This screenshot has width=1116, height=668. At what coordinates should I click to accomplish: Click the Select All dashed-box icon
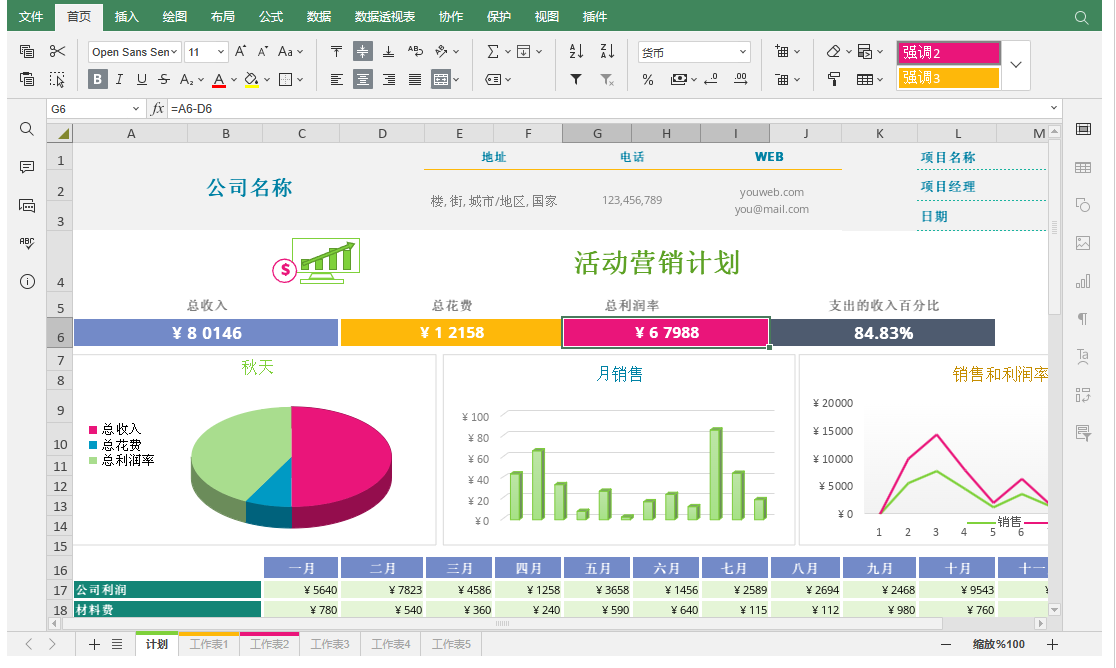coord(57,79)
